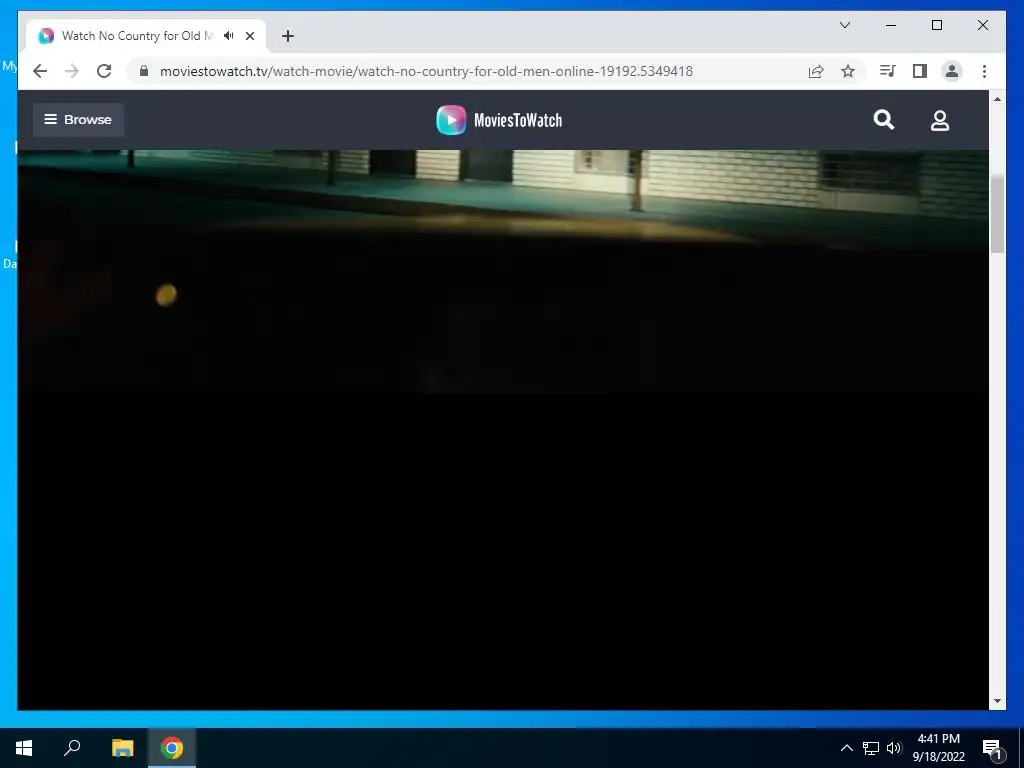
Task: Minimize the Chrome window
Action: (891, 25)
